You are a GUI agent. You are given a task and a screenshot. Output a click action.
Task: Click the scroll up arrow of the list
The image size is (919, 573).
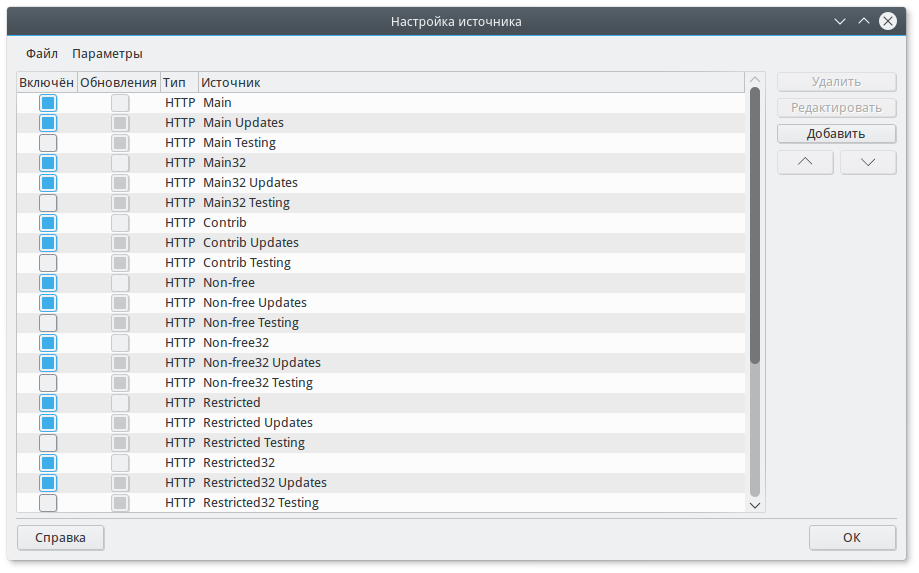755,80
